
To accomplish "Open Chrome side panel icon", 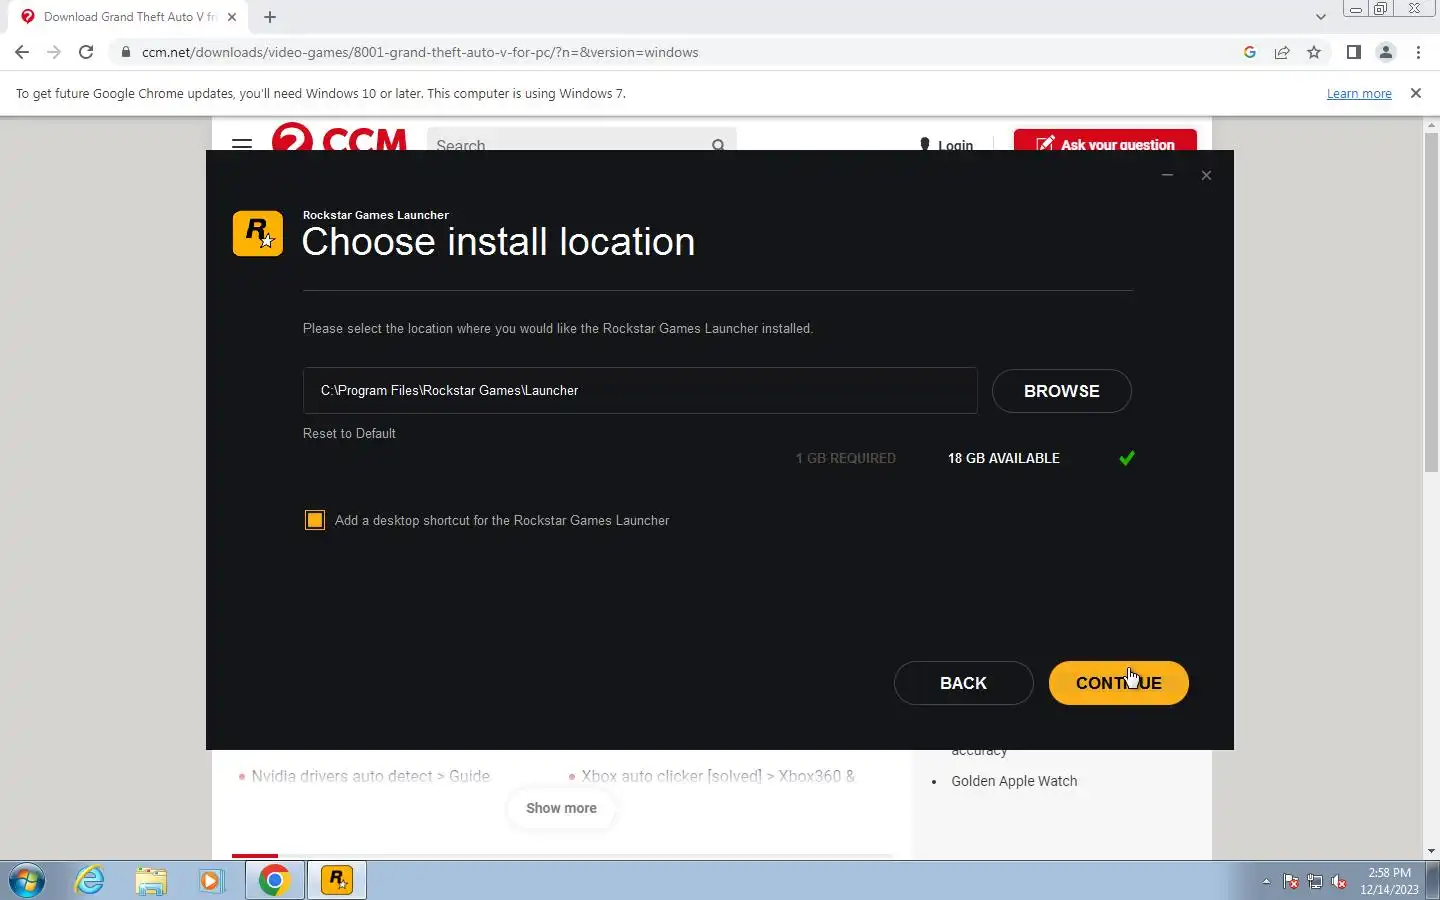I will click(1354, 52).
